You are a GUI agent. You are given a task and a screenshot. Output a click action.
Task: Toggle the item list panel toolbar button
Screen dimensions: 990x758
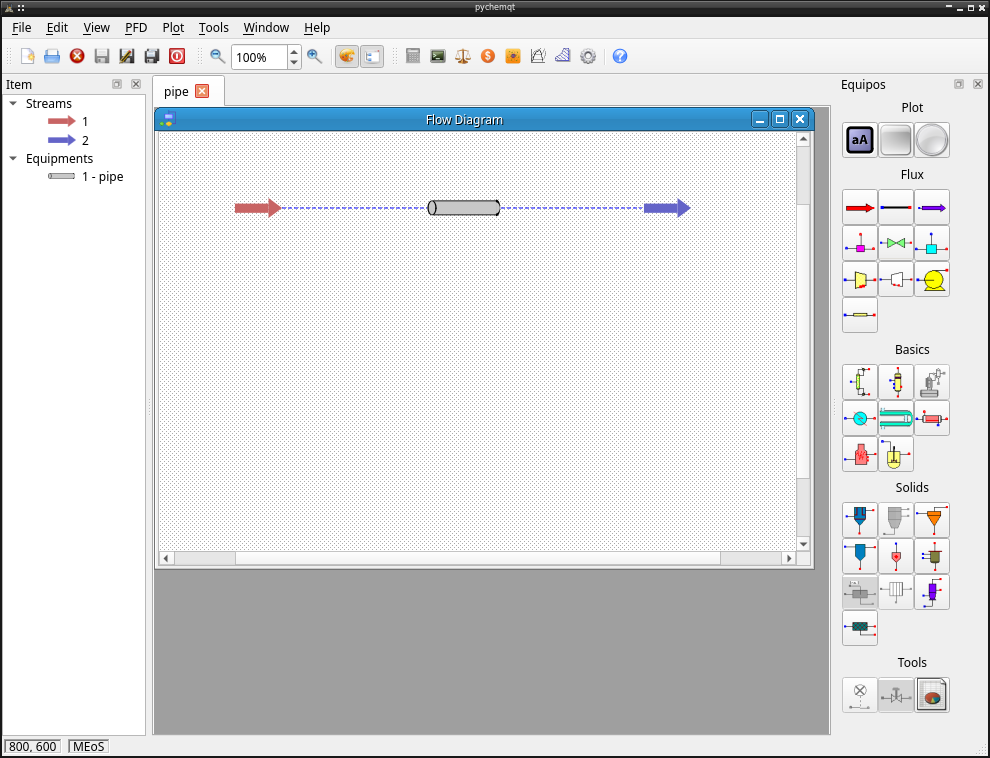372,56
